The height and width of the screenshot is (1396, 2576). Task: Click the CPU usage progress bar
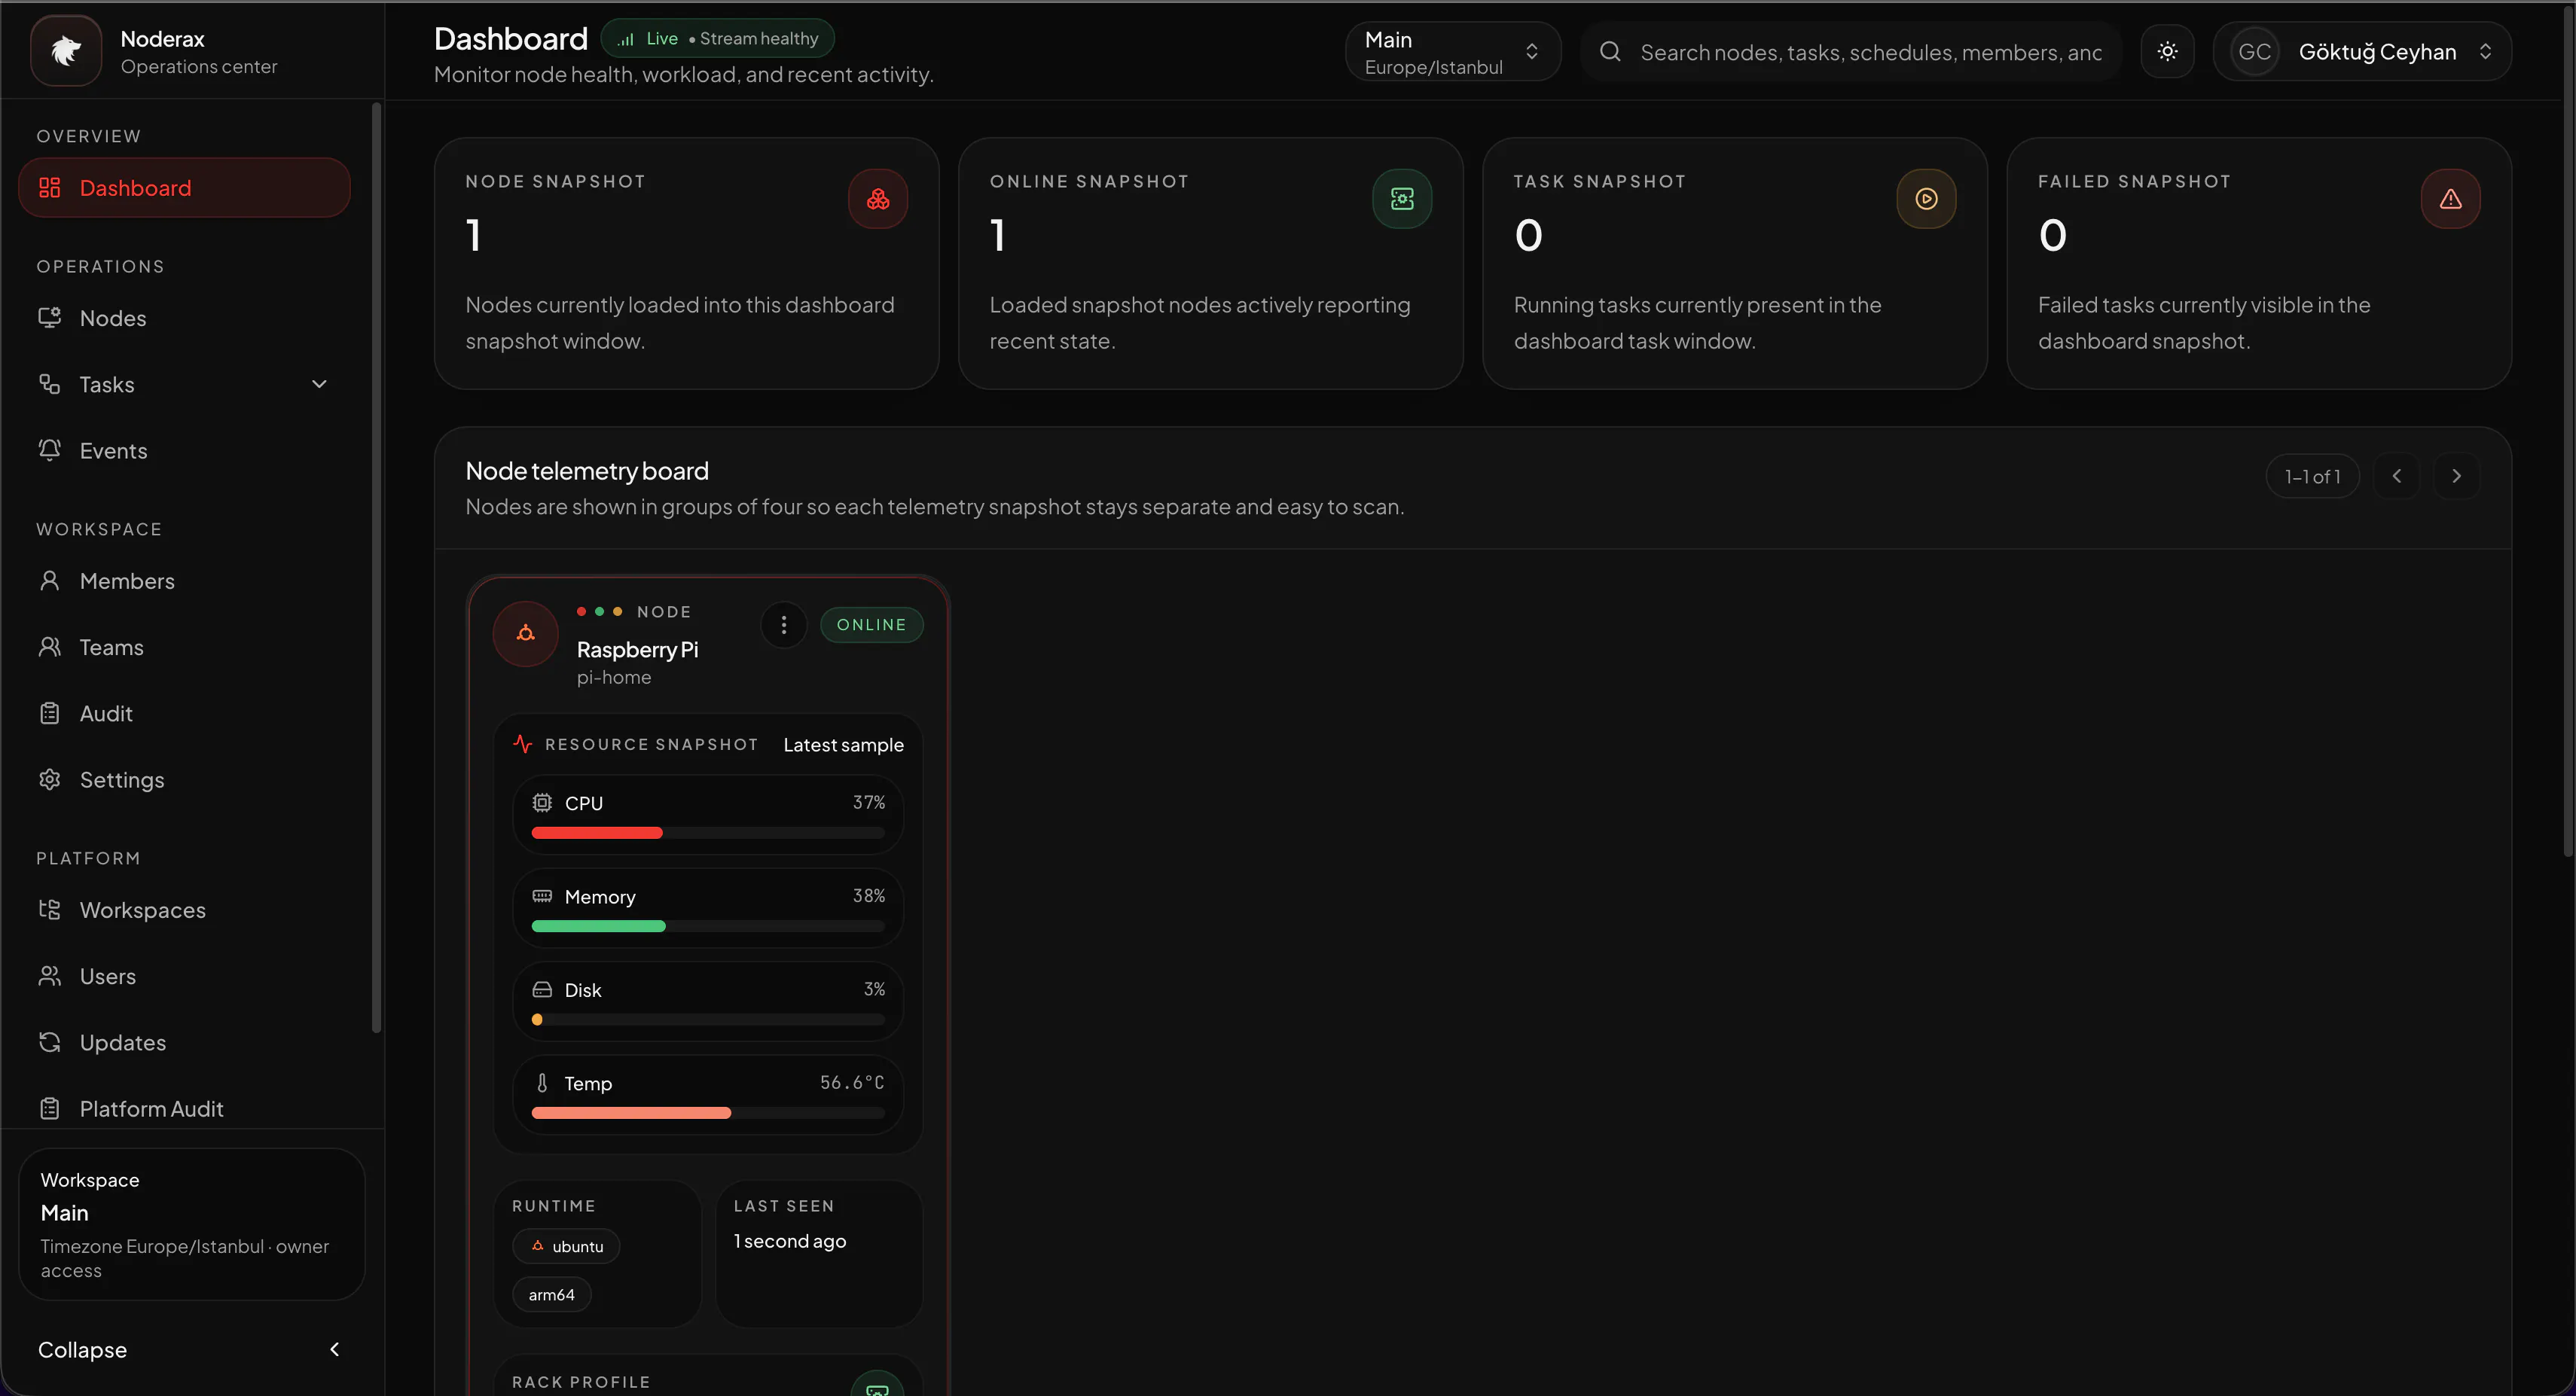708,833
